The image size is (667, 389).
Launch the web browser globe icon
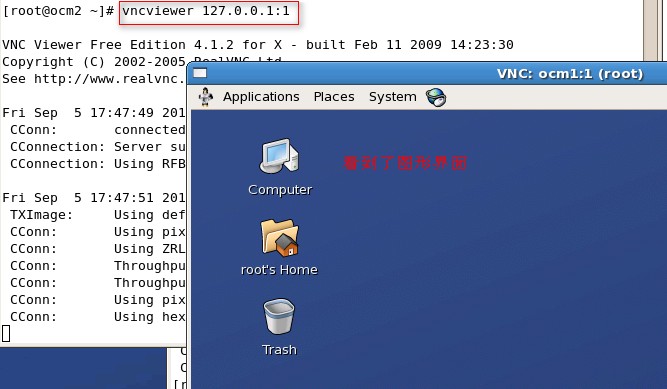pos(436,97)
